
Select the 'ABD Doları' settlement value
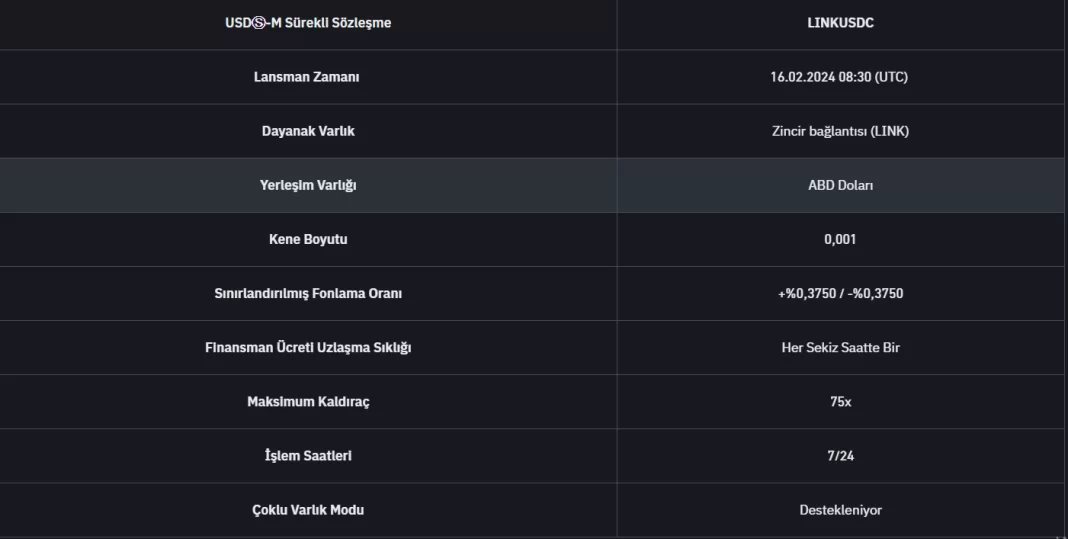click(x=840, y=185)
